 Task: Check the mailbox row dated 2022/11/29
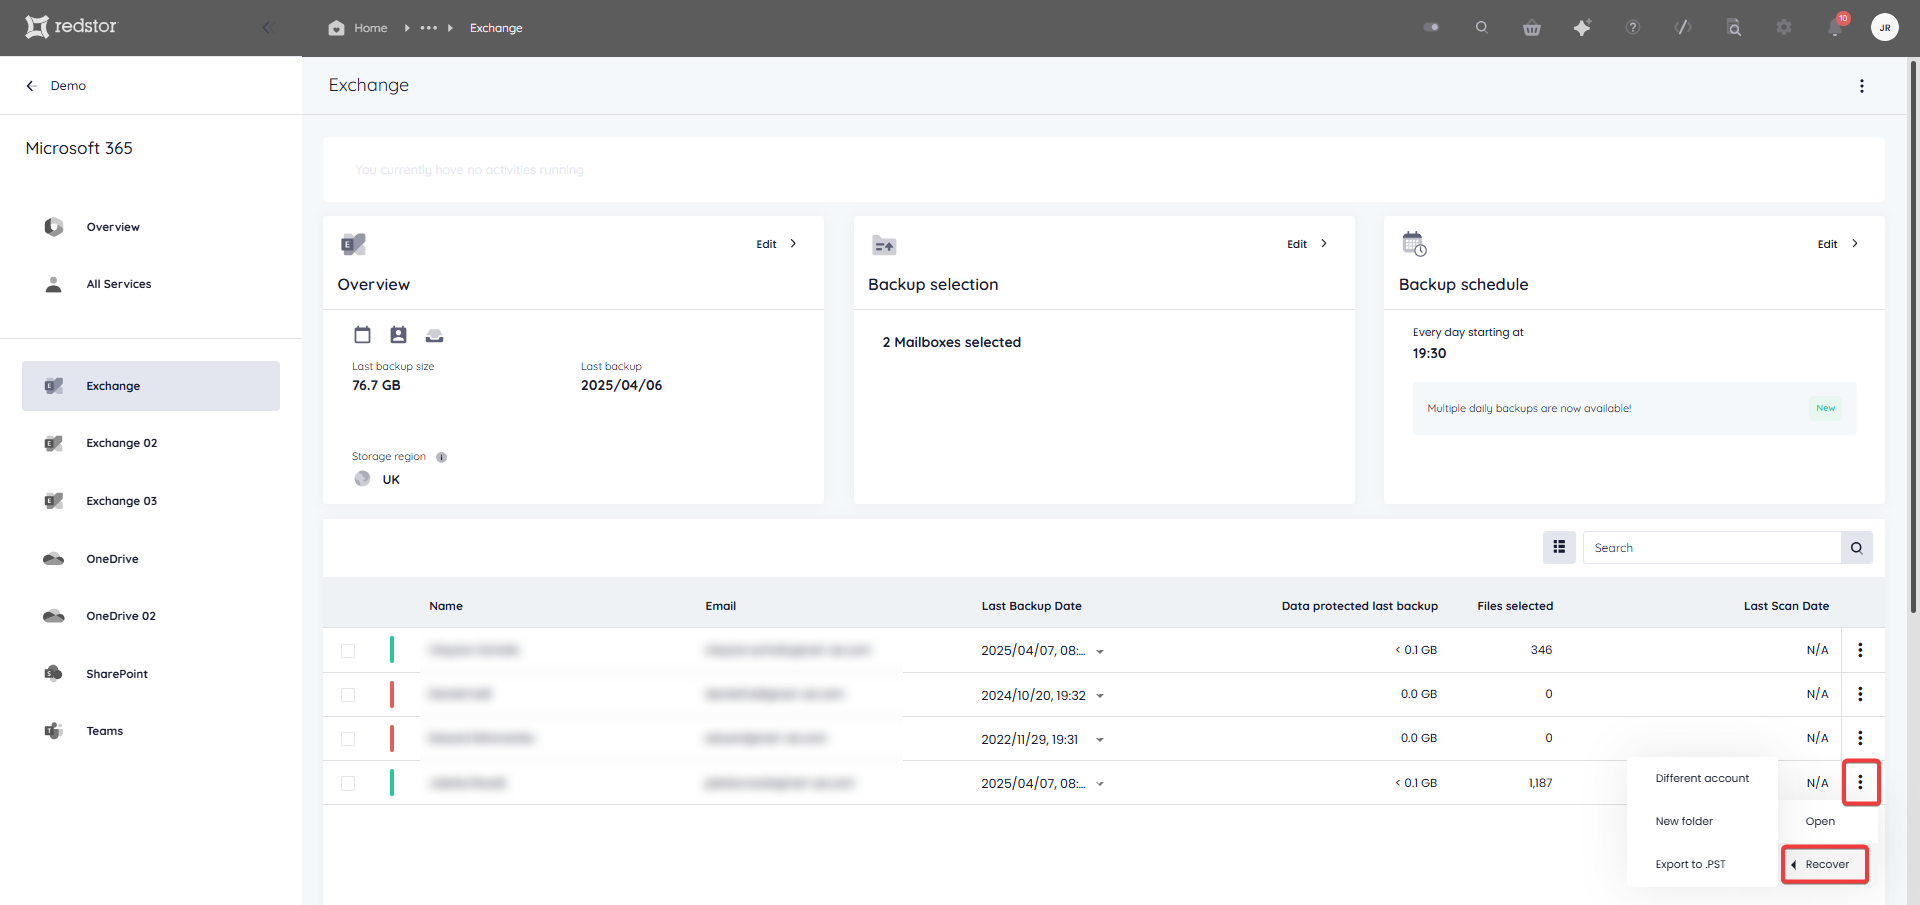[x=348, y=739]
